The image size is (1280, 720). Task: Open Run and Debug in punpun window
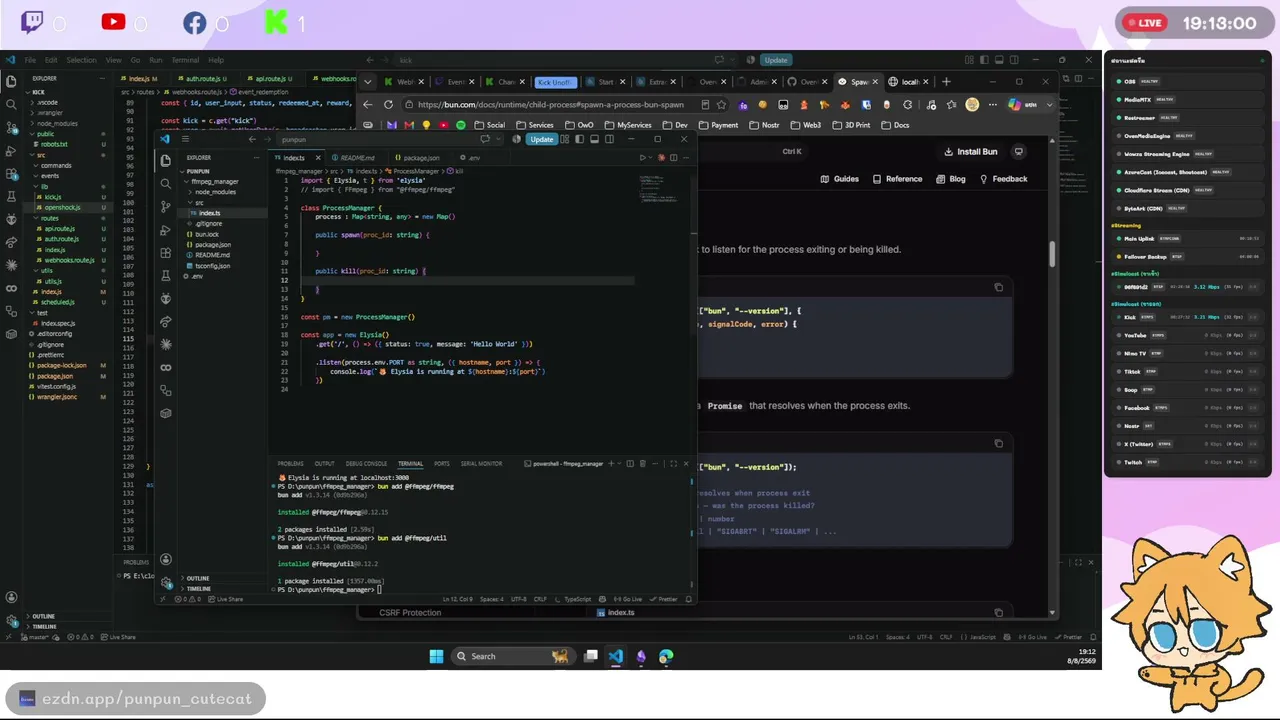point(166,230)
